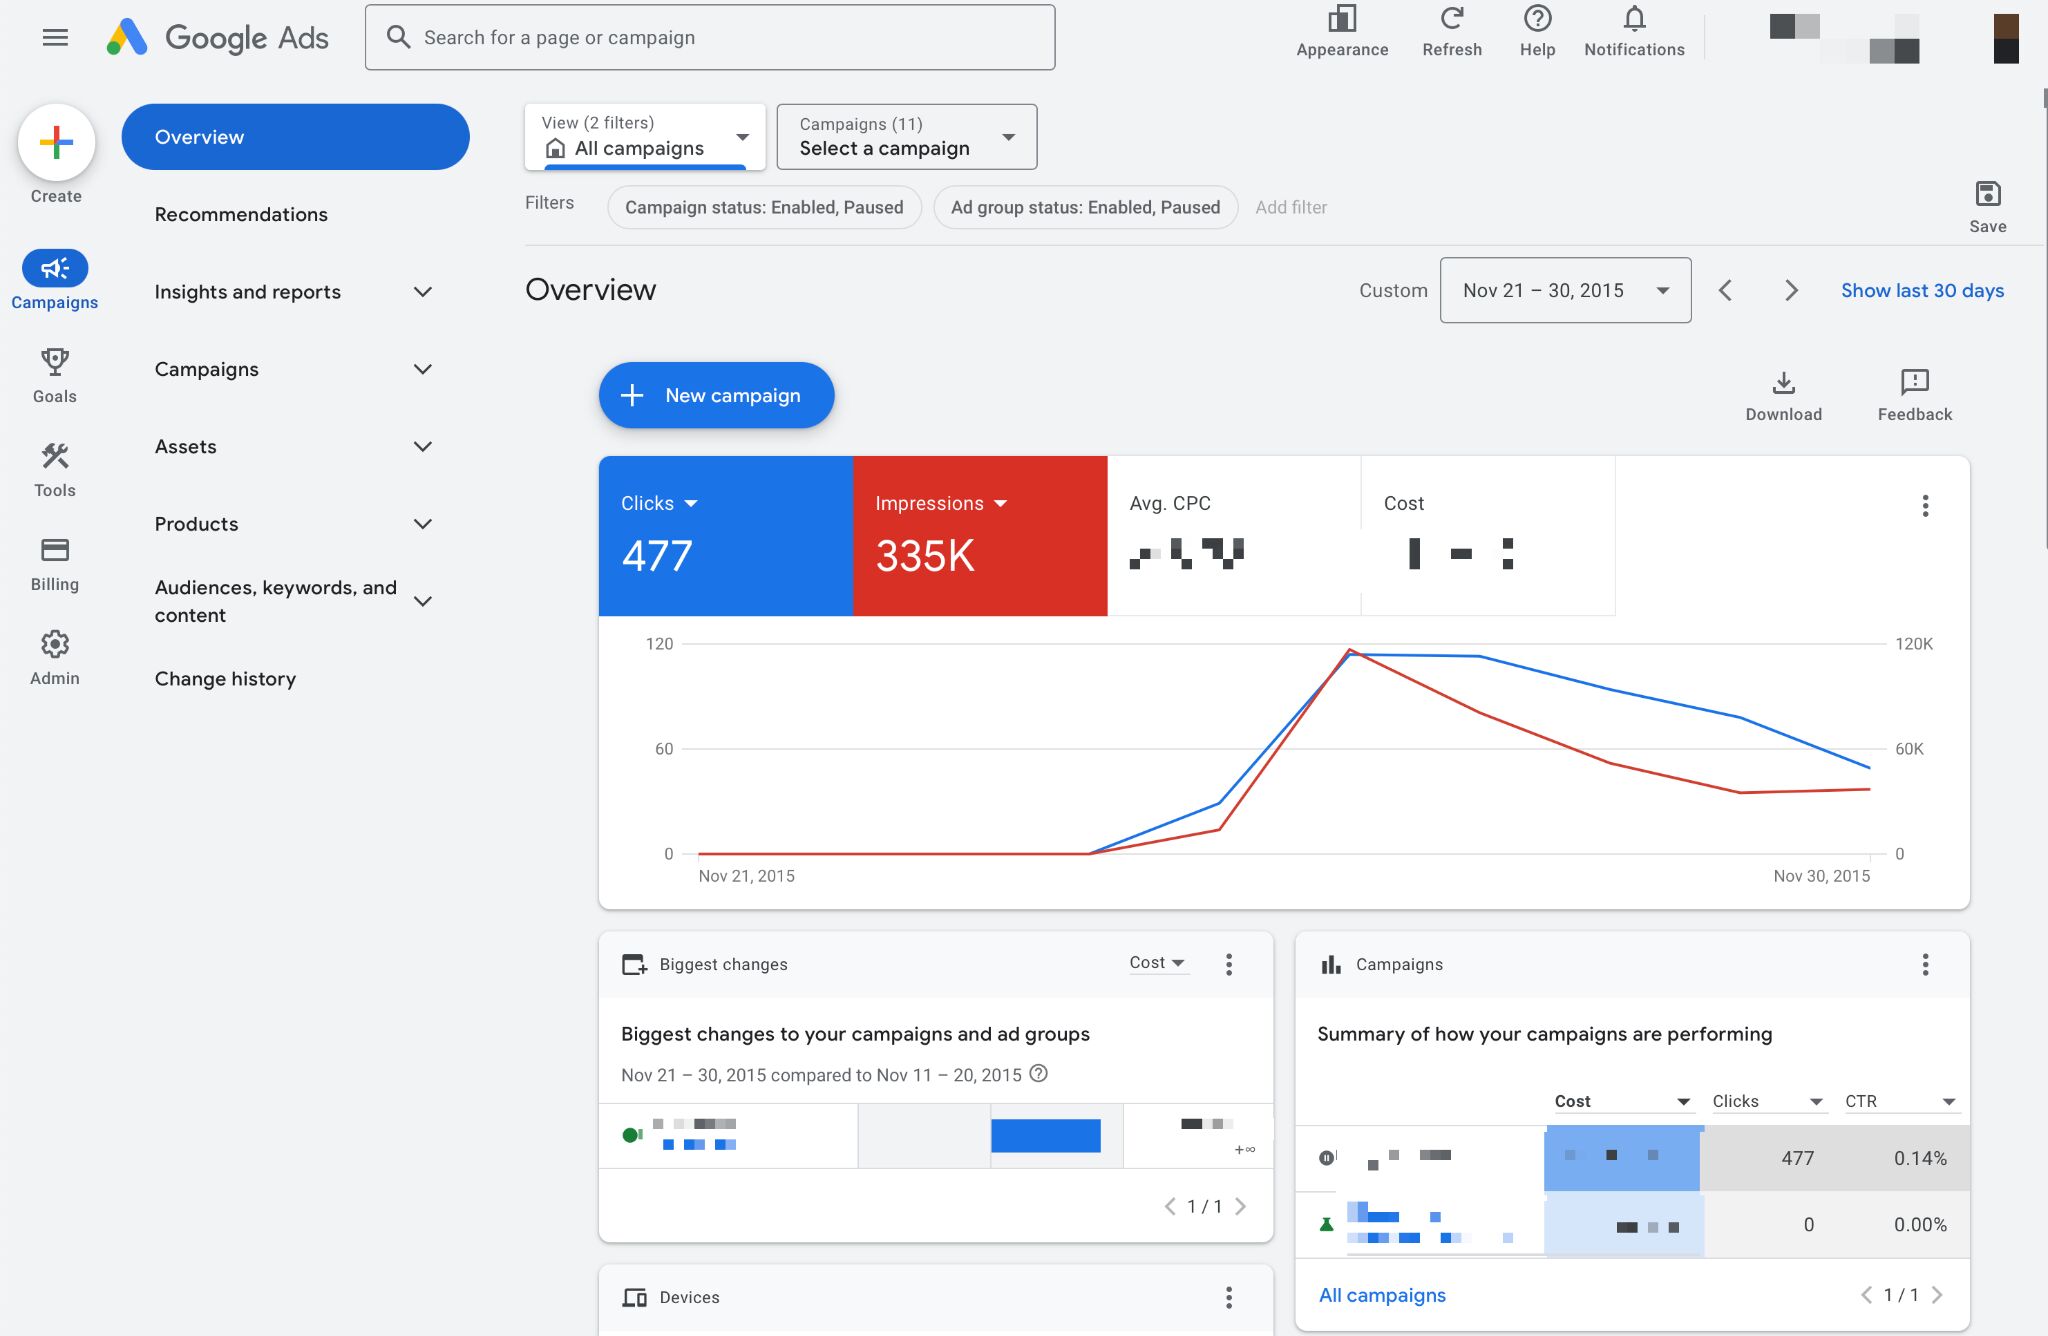Image resolution: width=2048 pixels, height=1336 pixels.
Task: Click the New campaign button
Action: pos(717,394)
